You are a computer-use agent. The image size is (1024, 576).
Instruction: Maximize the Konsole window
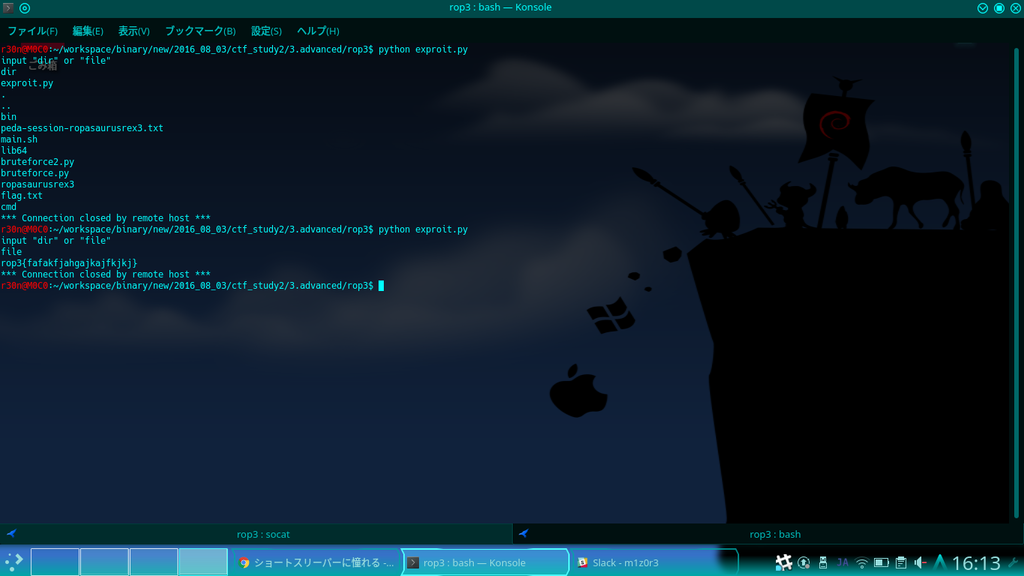coord(999,8)
